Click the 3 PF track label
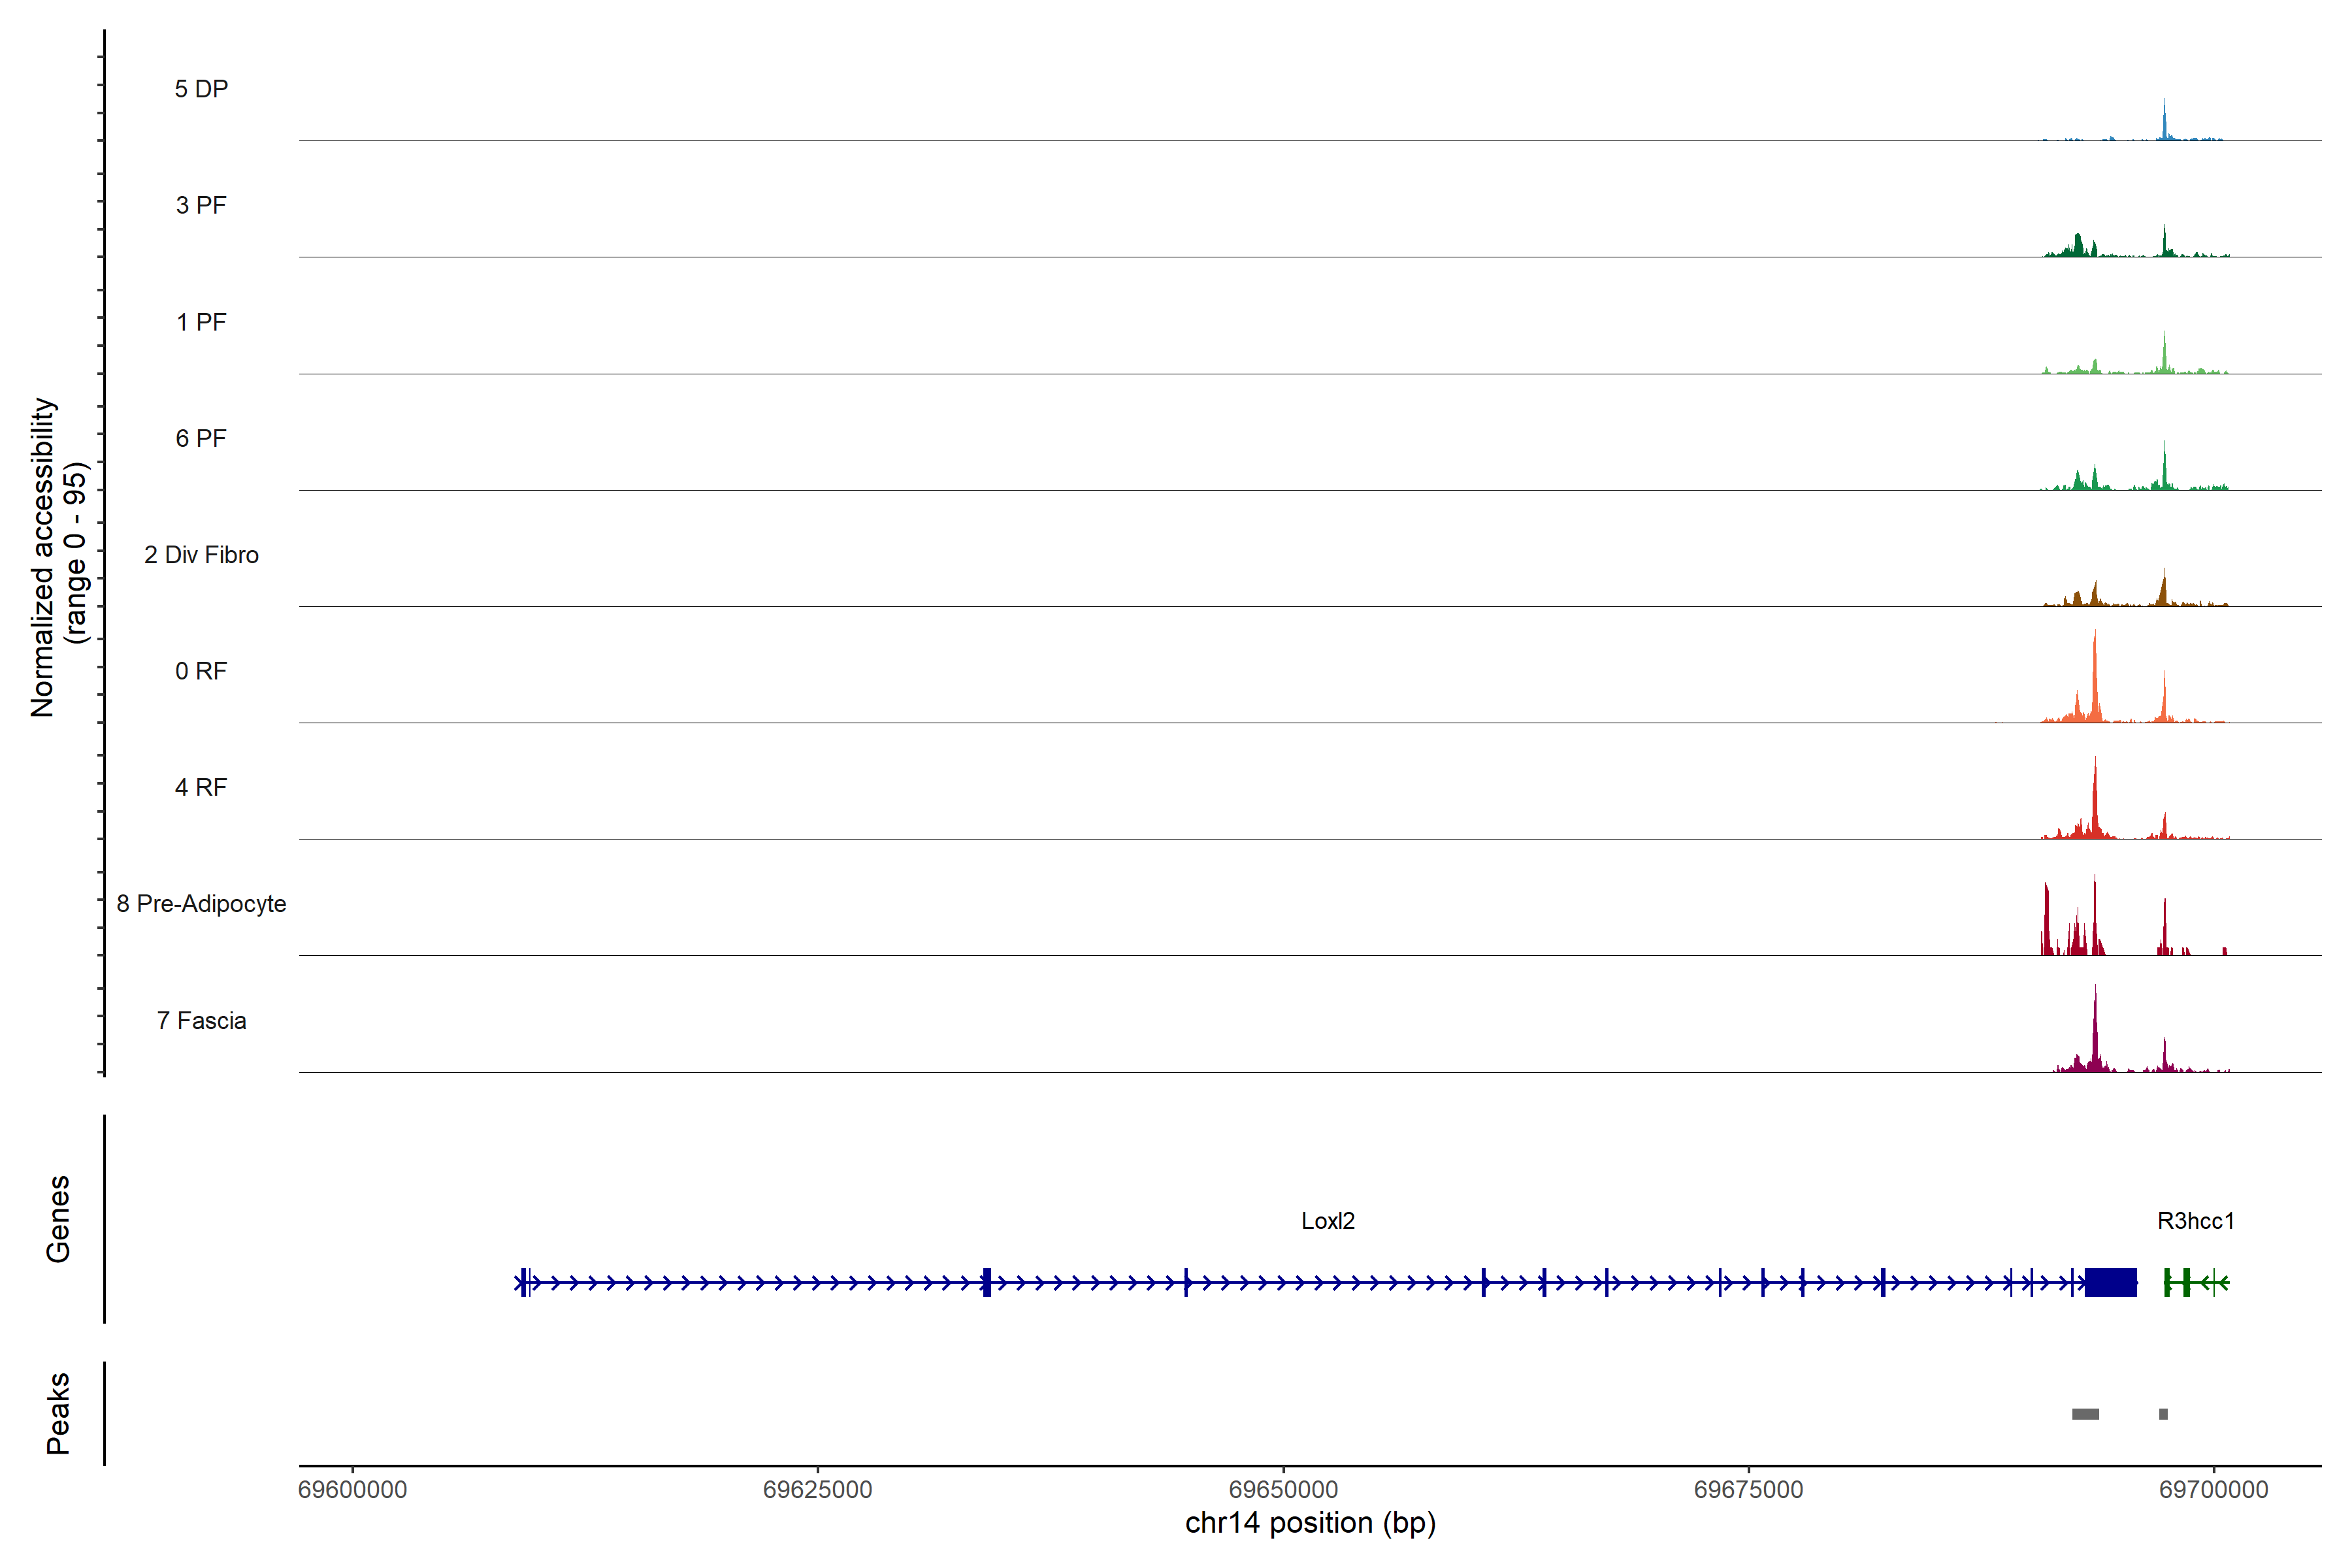This screenshot has height=1568, width=2352. (x=201, y=205)
